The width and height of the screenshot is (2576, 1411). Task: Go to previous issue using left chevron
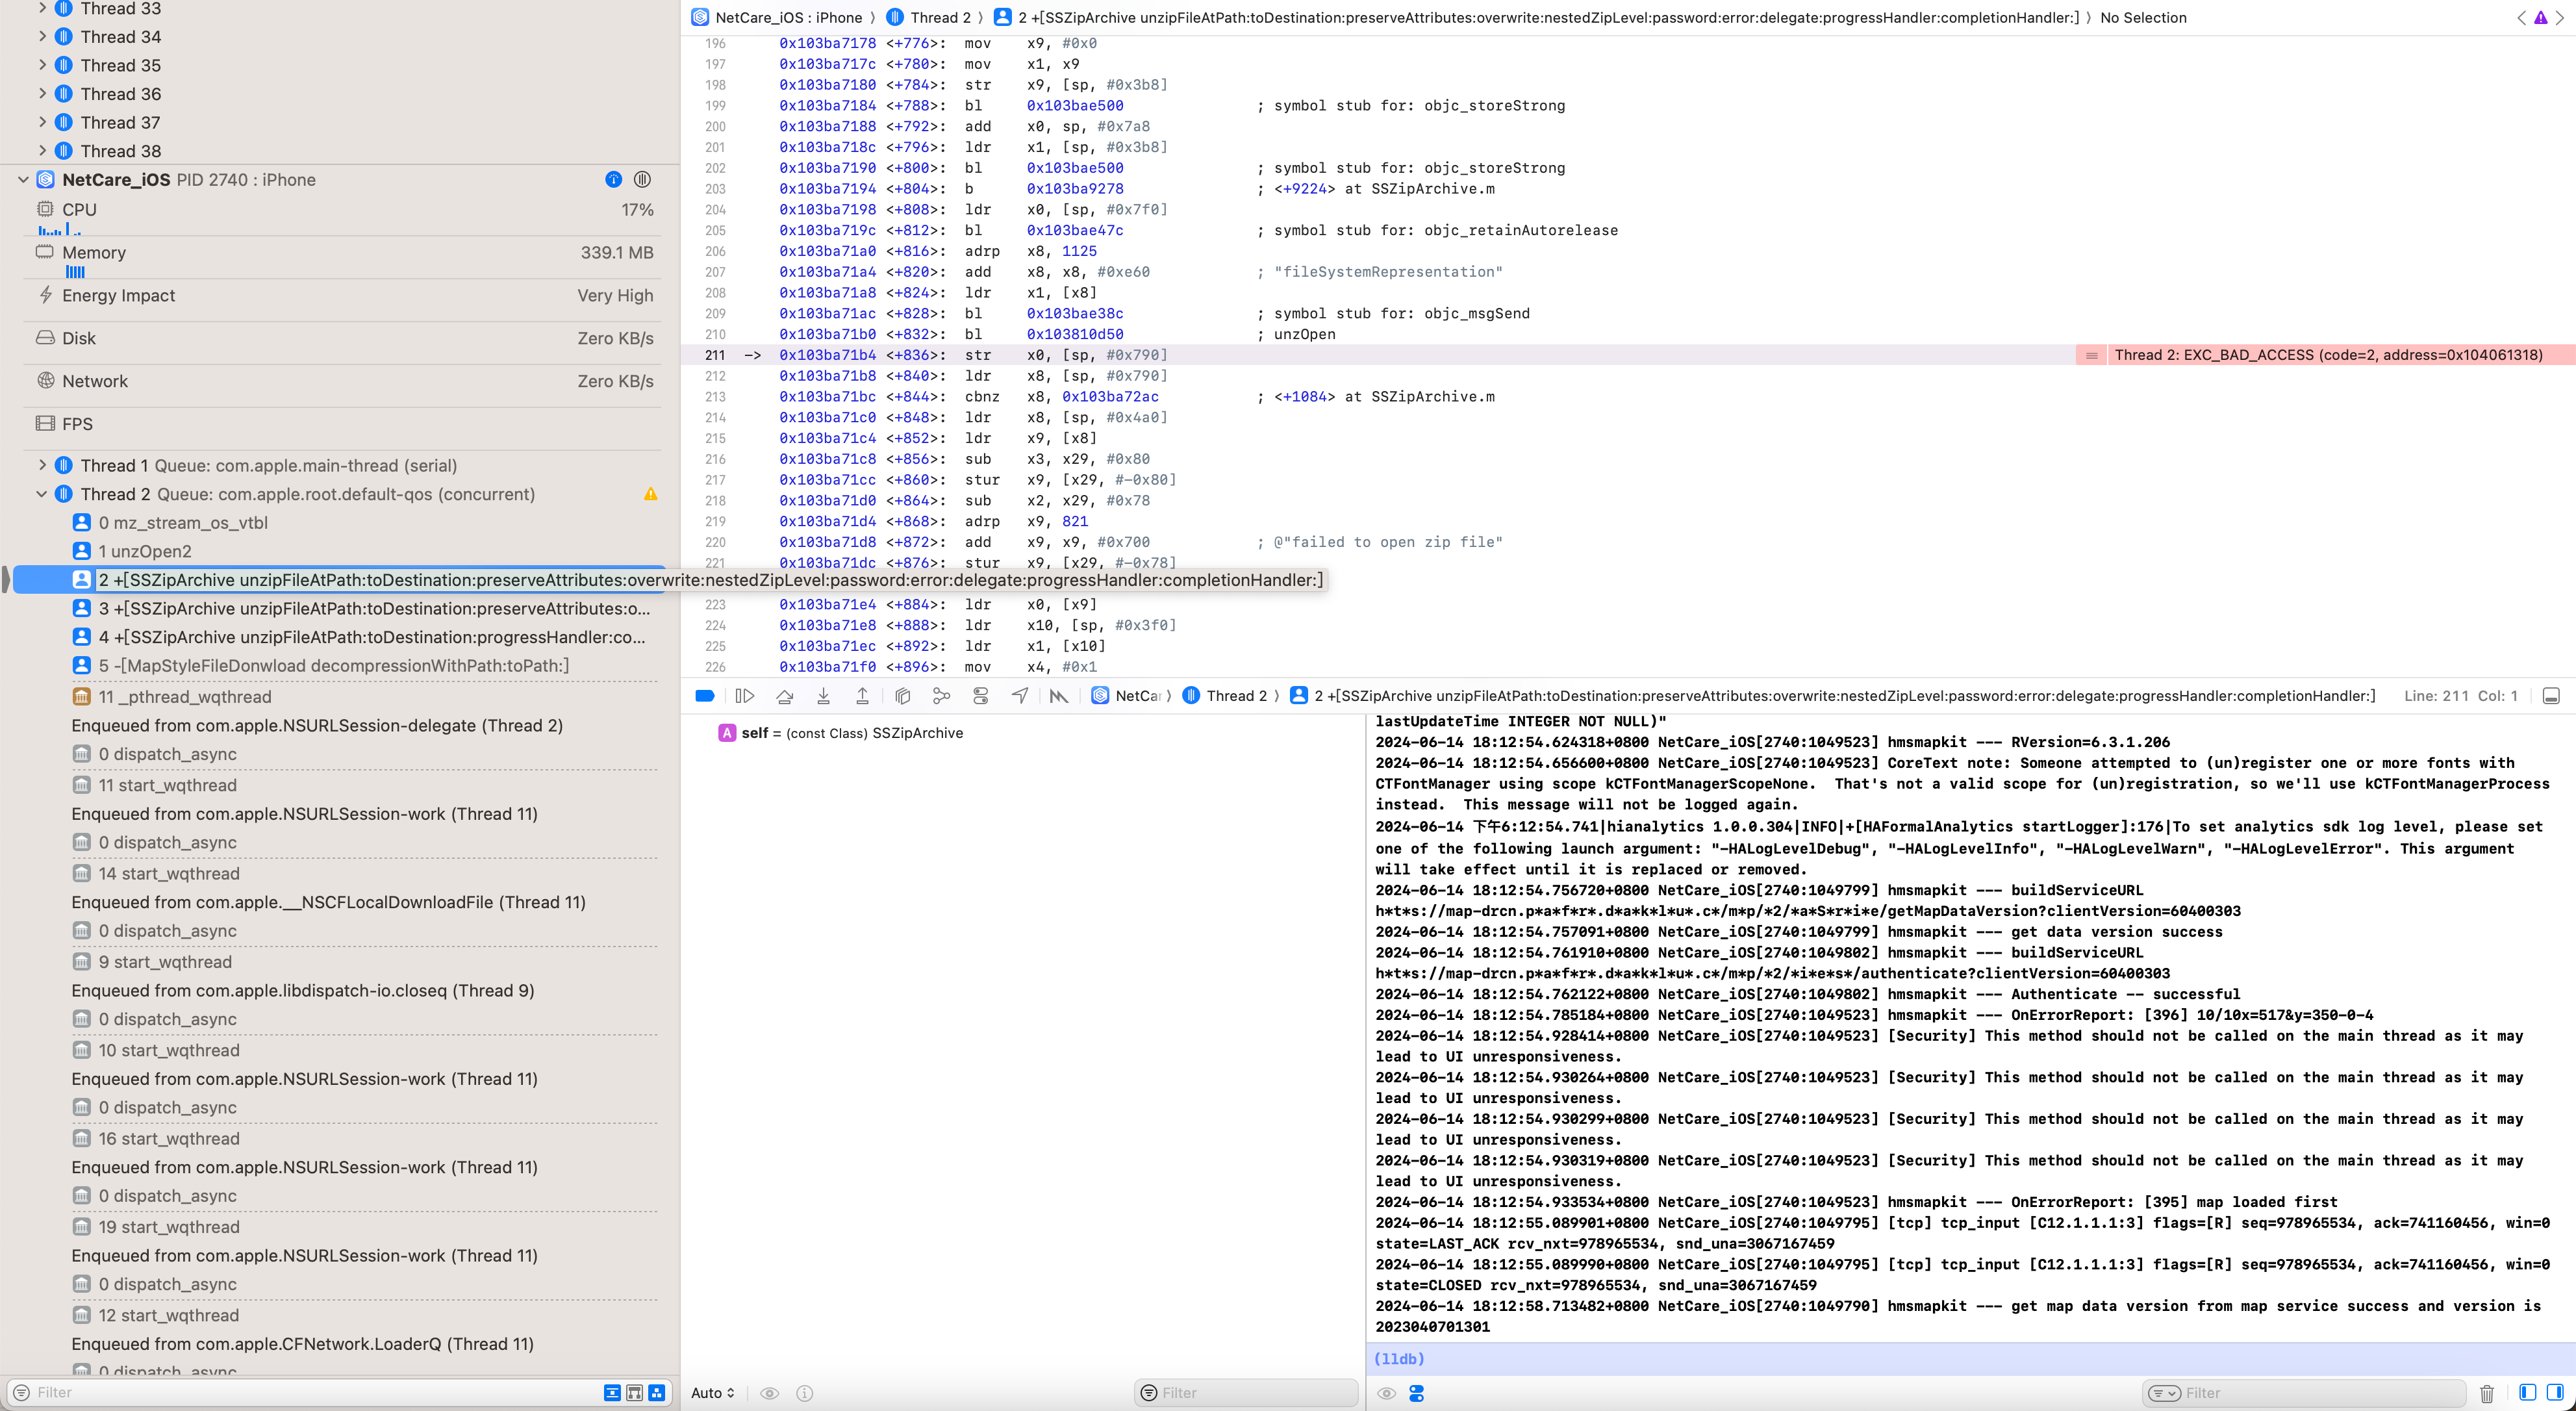tap(2521, 18)
